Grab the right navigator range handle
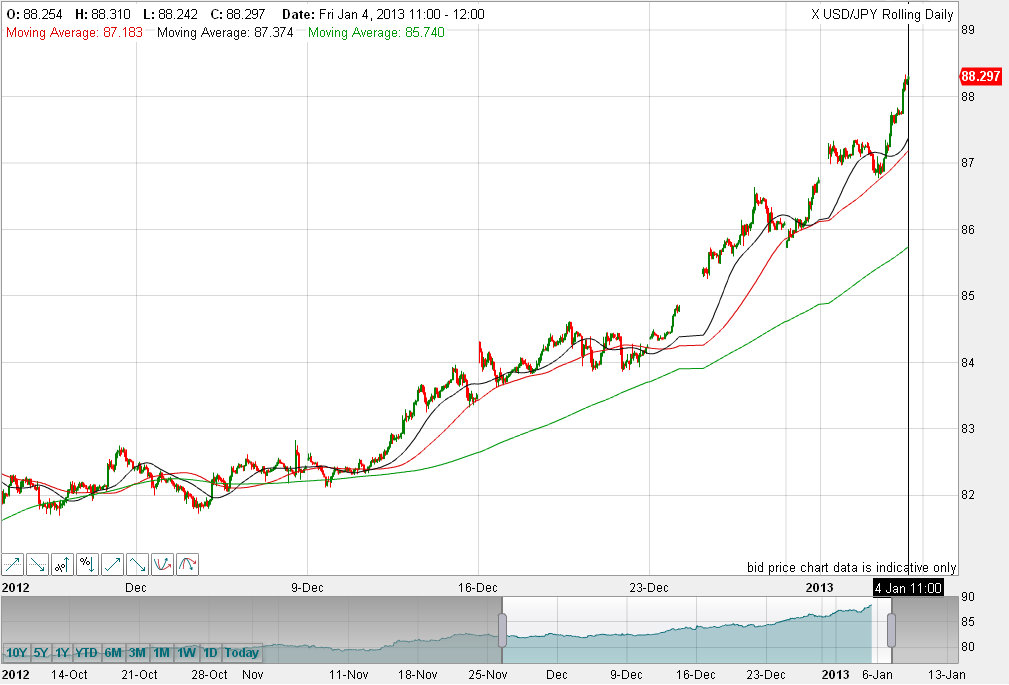This screenshot has height=685, width=1009. (x=891, y=630)
